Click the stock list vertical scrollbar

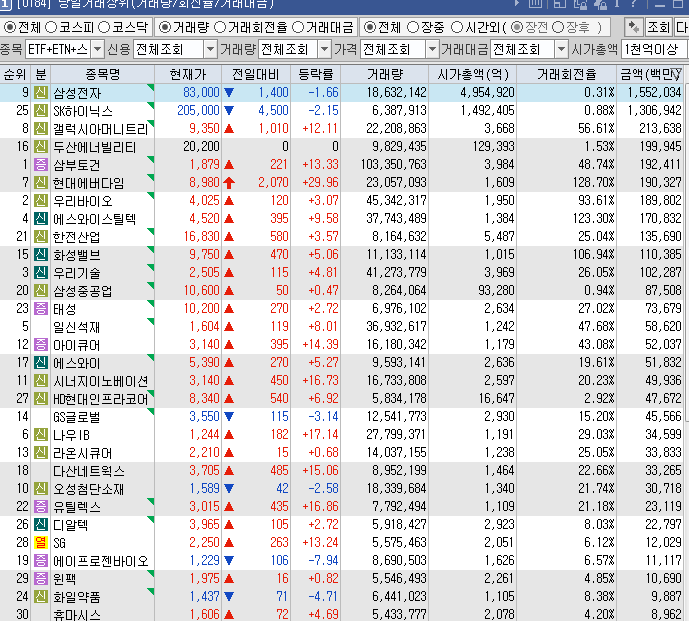pyautogui.click(x=686, y=252)
